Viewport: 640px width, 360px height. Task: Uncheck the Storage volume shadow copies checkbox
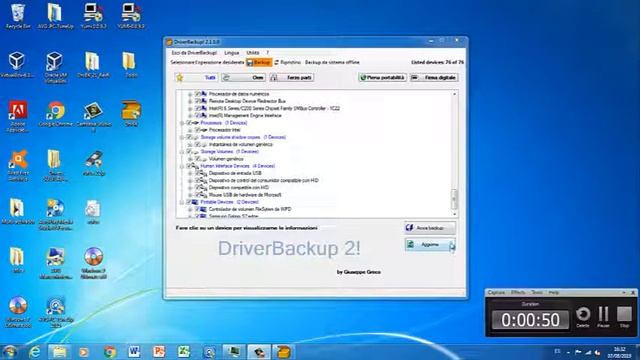coord(189,137)
